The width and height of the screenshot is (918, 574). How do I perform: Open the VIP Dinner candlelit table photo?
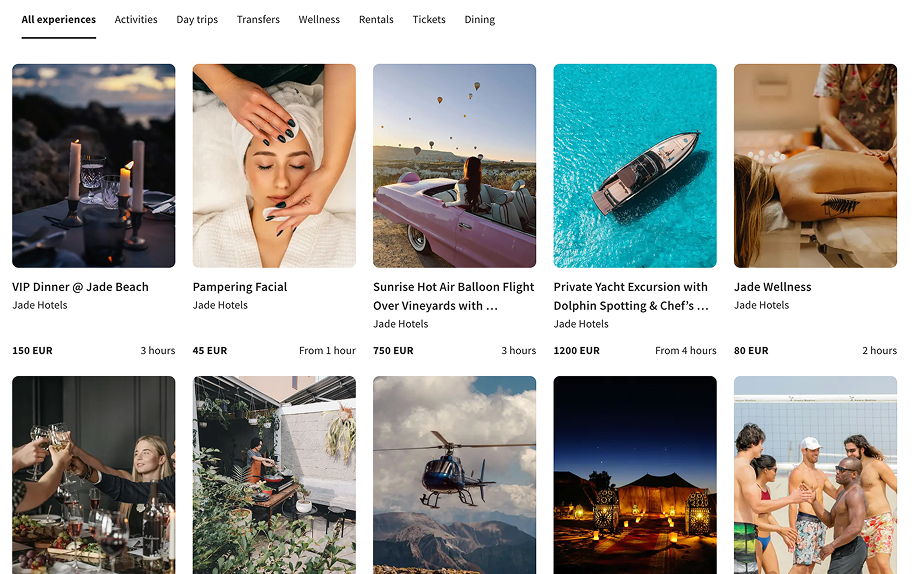[93, 165]
